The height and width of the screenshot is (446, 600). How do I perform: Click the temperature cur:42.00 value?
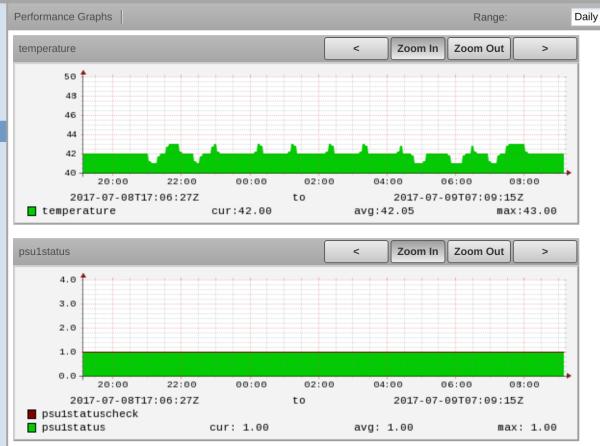[241, 211]
